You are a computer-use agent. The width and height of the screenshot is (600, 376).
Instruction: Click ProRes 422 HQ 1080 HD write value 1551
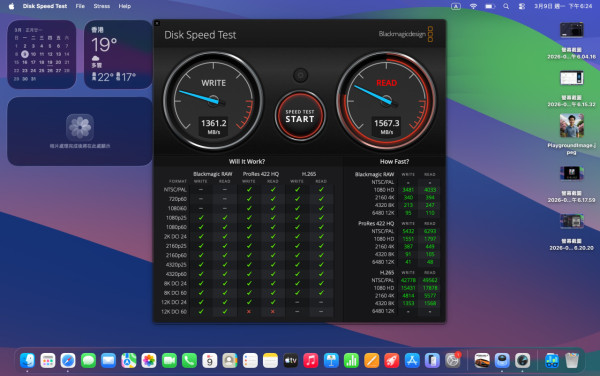click(408, 239)
